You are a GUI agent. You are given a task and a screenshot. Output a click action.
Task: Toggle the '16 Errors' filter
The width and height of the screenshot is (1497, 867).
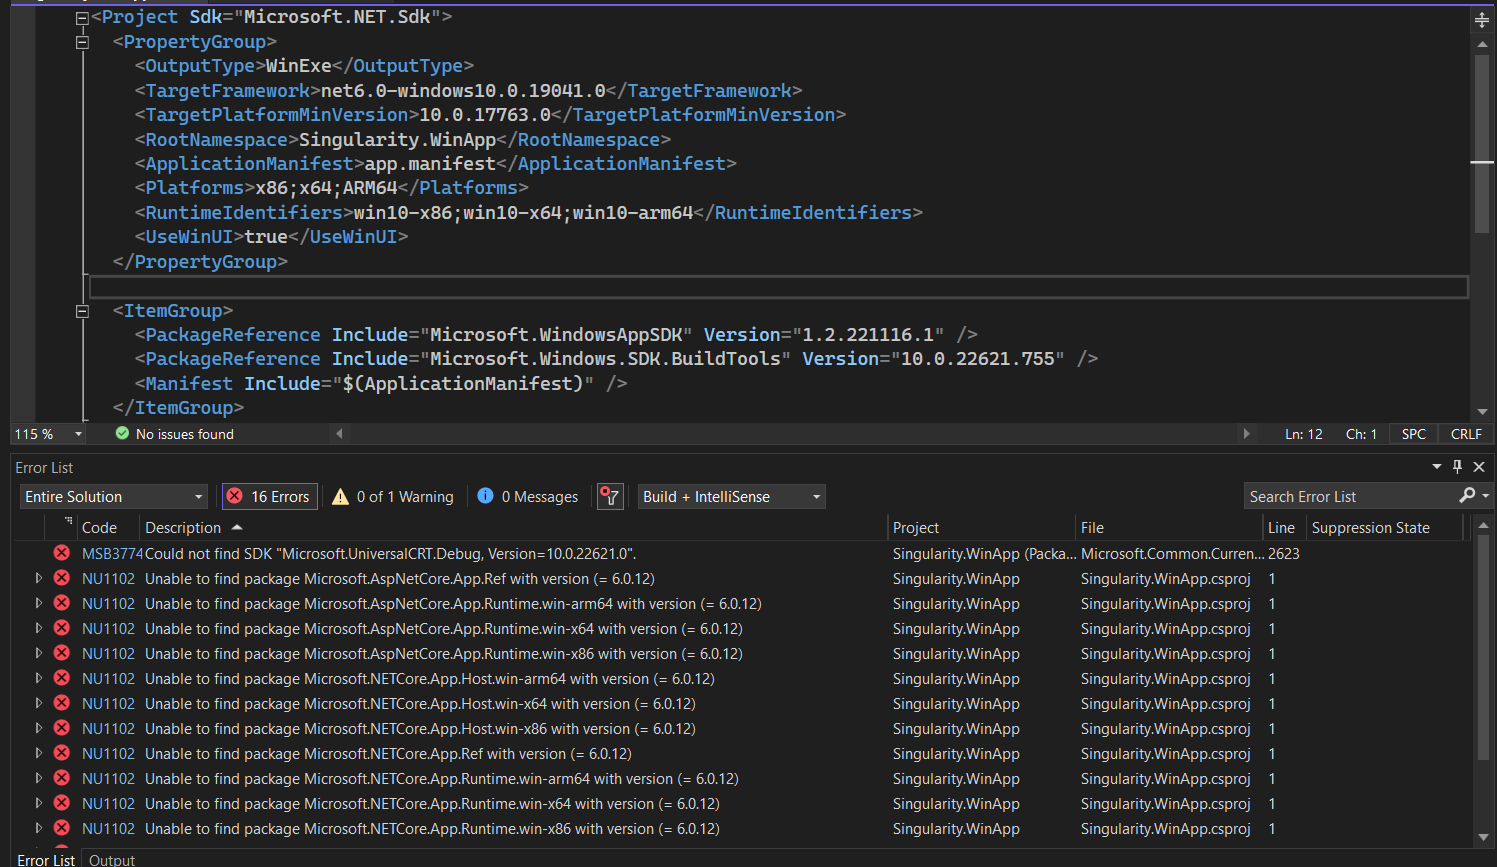pos(269,496)
